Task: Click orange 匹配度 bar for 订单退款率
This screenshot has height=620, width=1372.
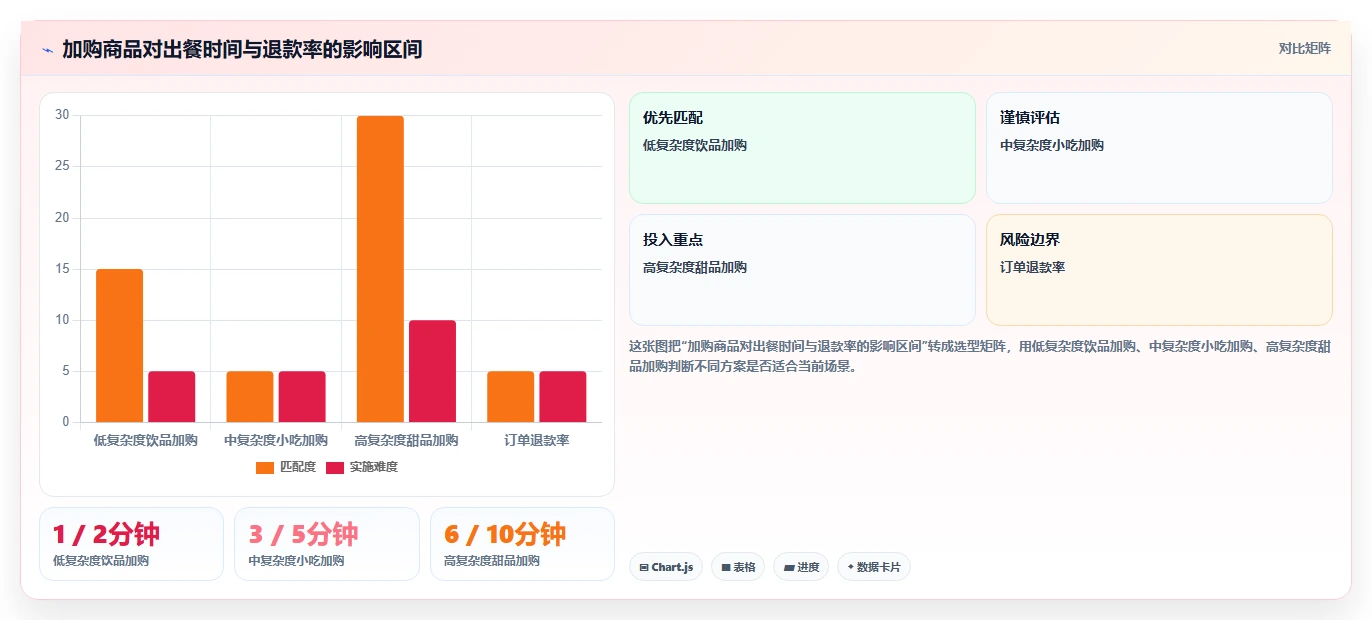Action: point(511,397)
